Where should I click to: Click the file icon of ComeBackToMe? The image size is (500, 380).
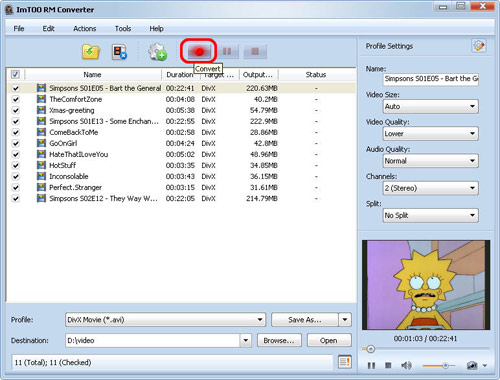click(41, 132)
